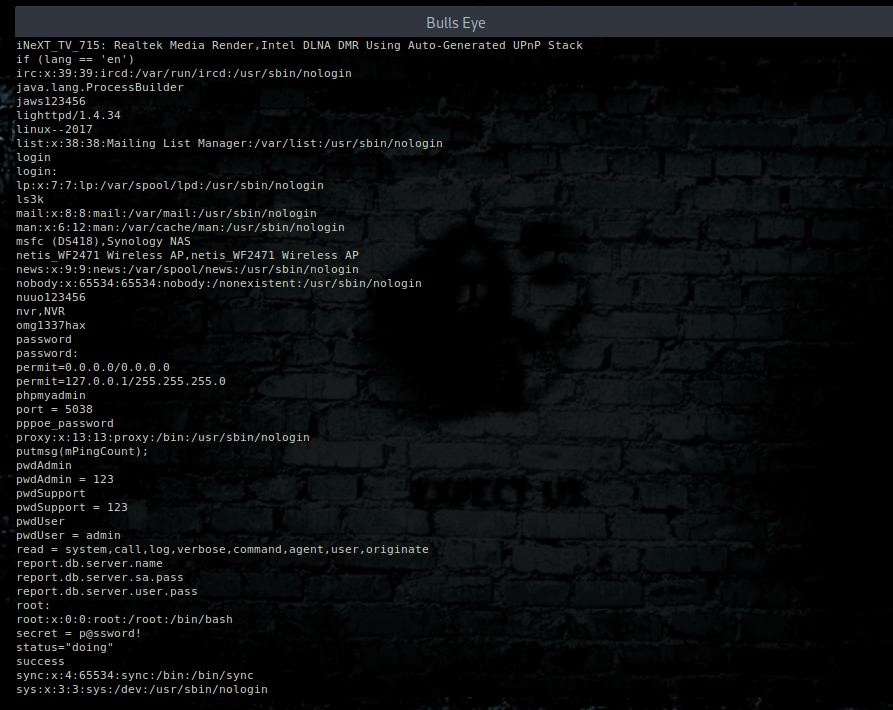Click the 'ls3k' string
This screenshot has height=710, width=893.
click(x=30, y=199)
